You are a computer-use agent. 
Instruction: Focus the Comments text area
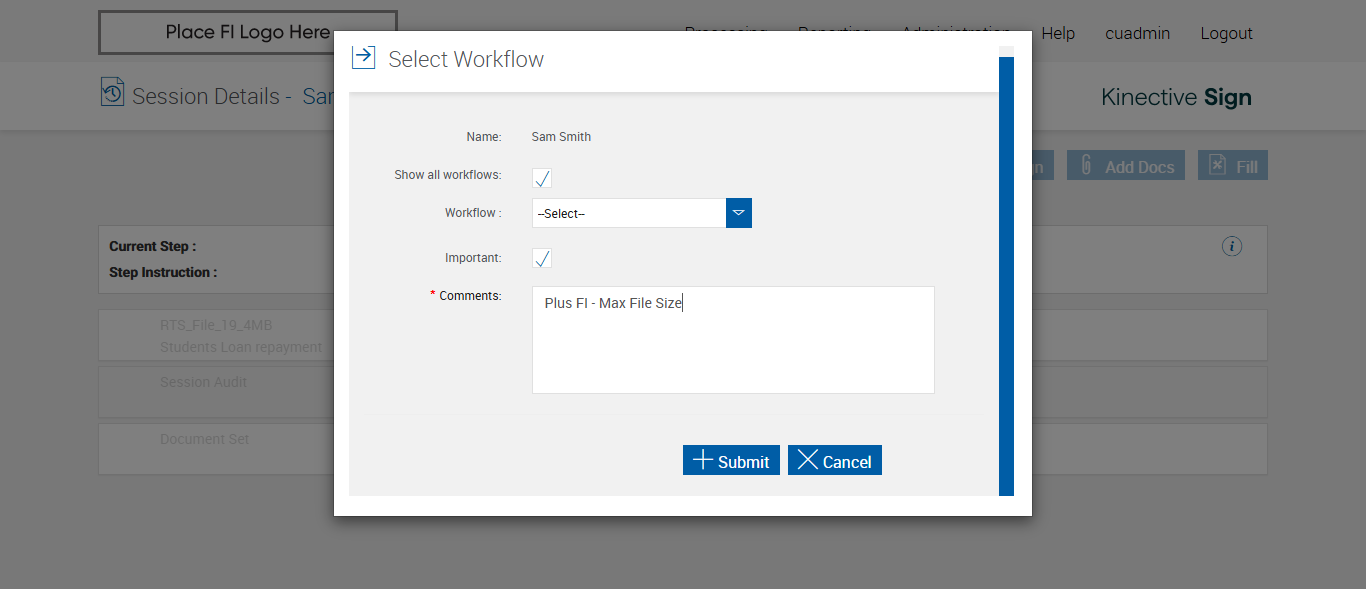733,340
